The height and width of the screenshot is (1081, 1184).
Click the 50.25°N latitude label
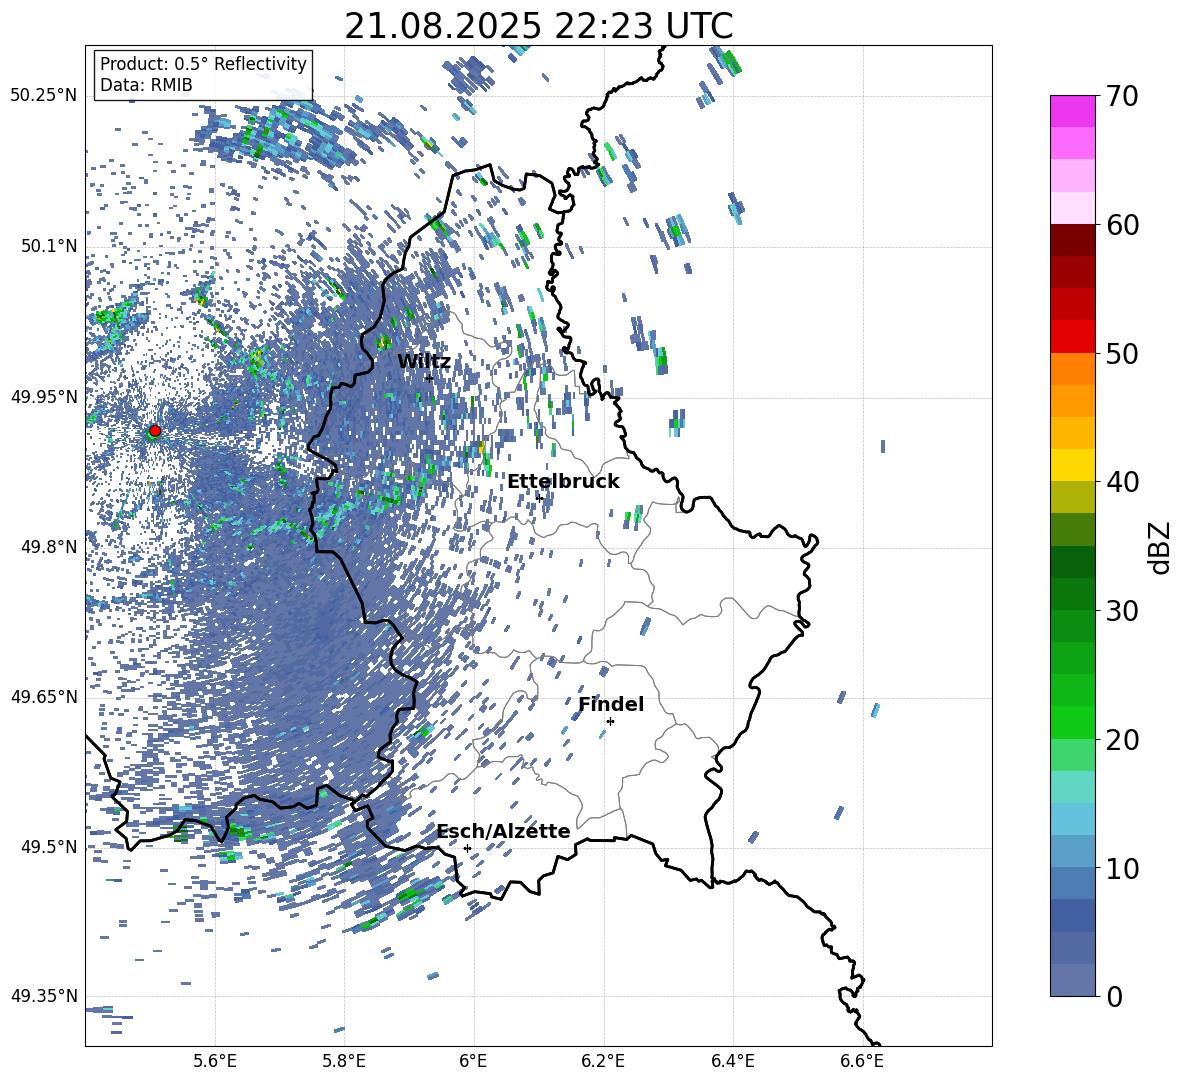point(44,96)
